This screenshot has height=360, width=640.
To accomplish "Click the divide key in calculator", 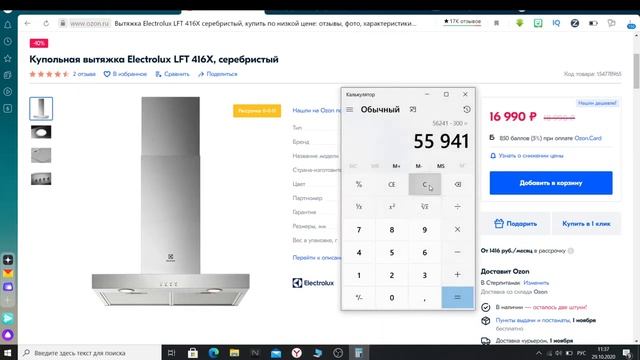I will [458, 207].
